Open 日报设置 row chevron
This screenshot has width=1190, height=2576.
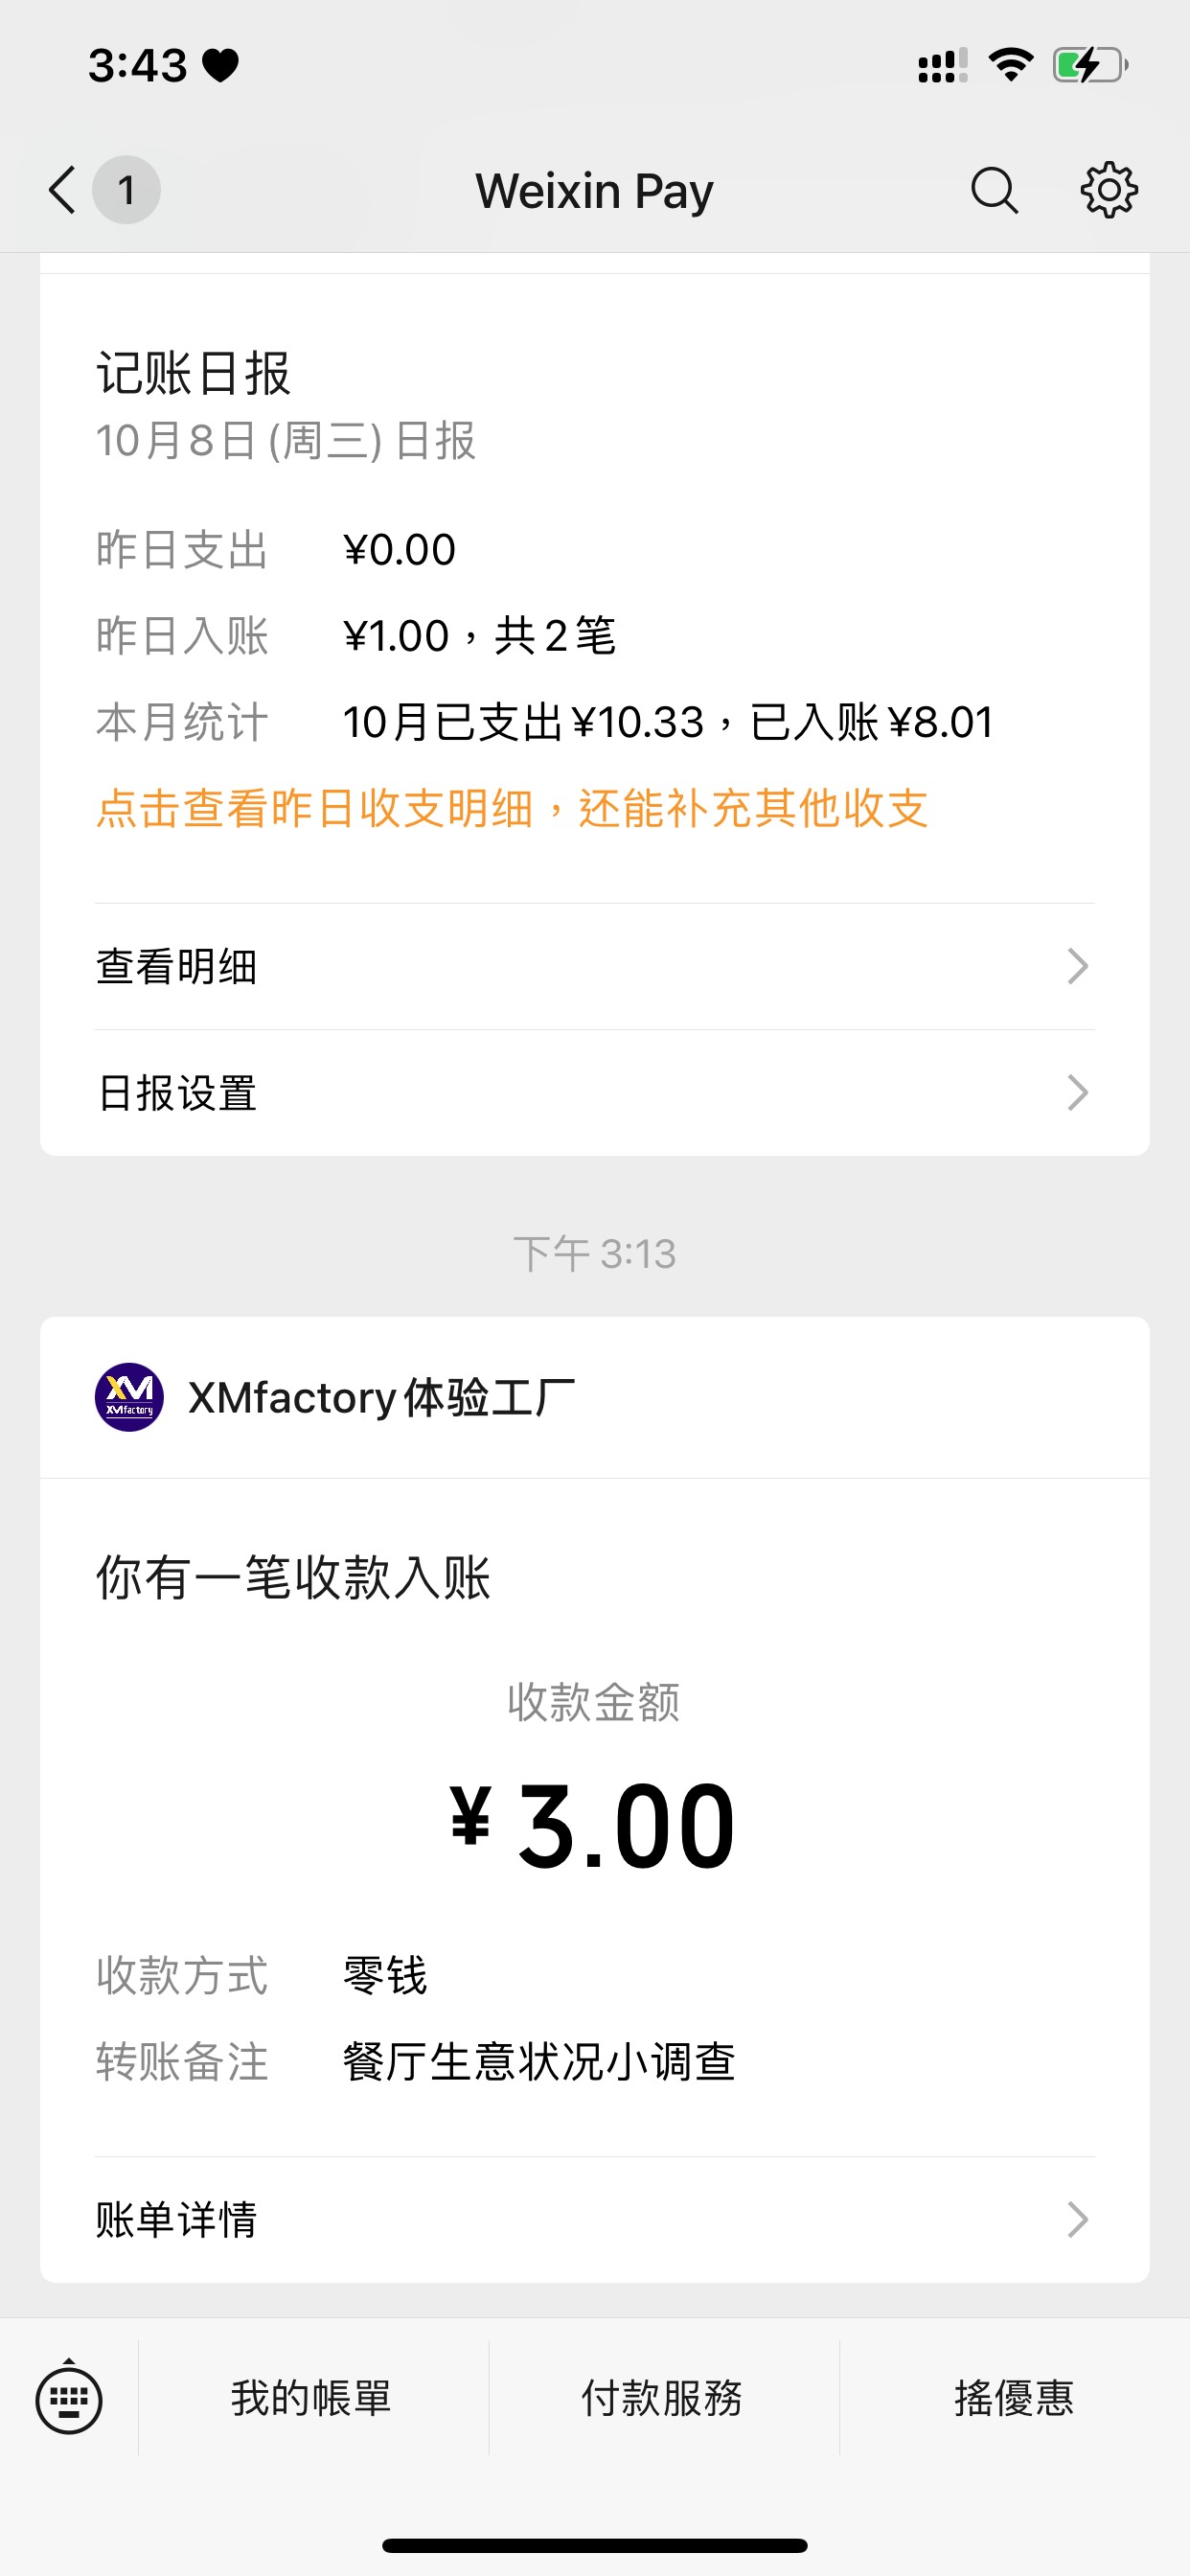pyautogui.click(x=1076, y=1092)
